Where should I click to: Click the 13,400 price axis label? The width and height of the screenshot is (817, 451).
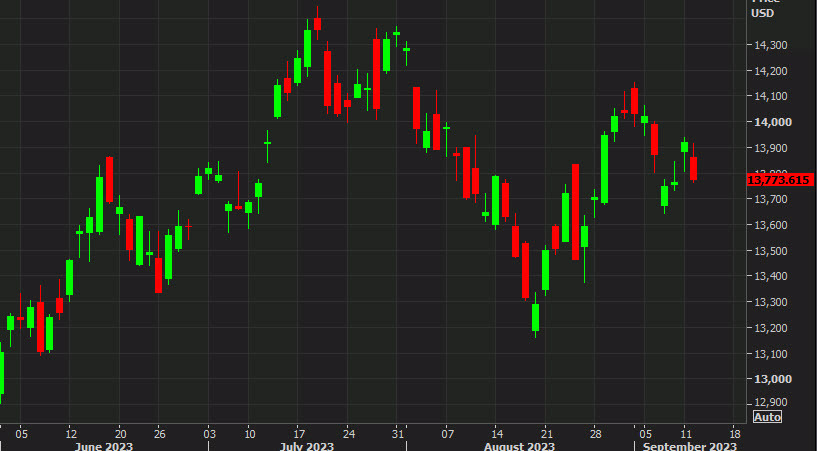[771, 277]
